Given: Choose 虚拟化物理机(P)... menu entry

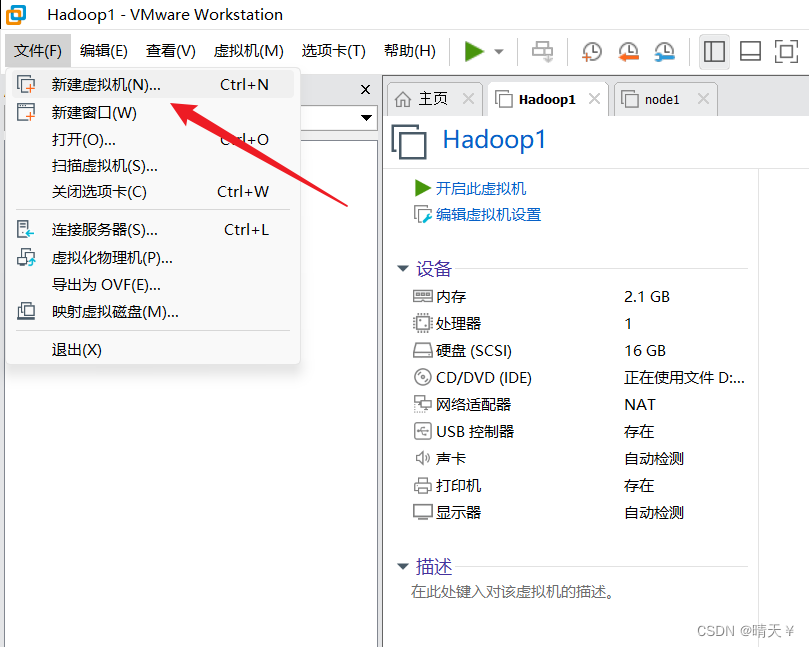Looking at the screenshot, I should pyautogui.click(x=153, y=257).
